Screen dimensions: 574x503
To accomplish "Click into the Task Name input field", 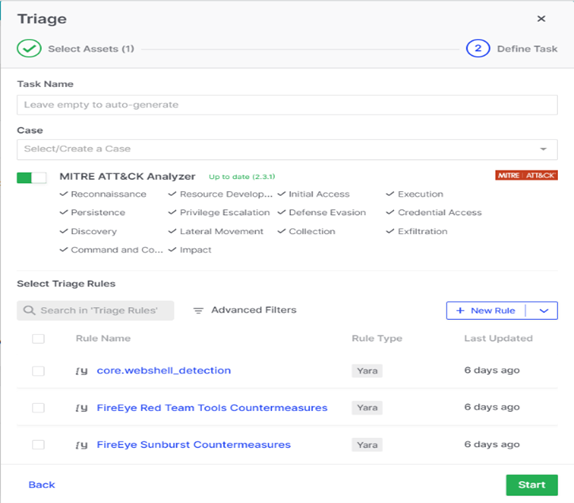I will coord(287,105).
